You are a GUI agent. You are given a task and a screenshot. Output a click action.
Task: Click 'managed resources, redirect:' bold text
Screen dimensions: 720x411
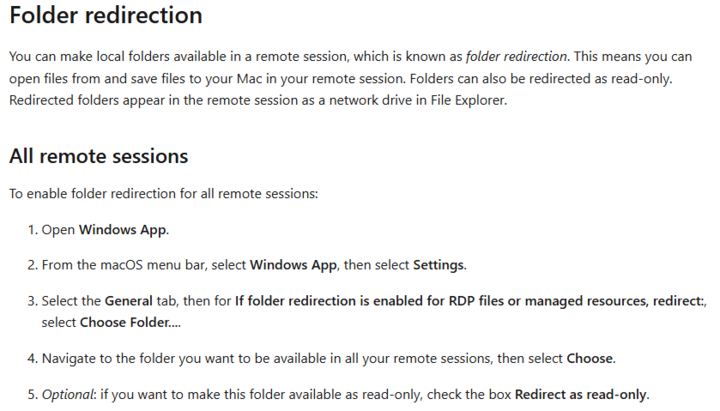(x=615, y=301)
